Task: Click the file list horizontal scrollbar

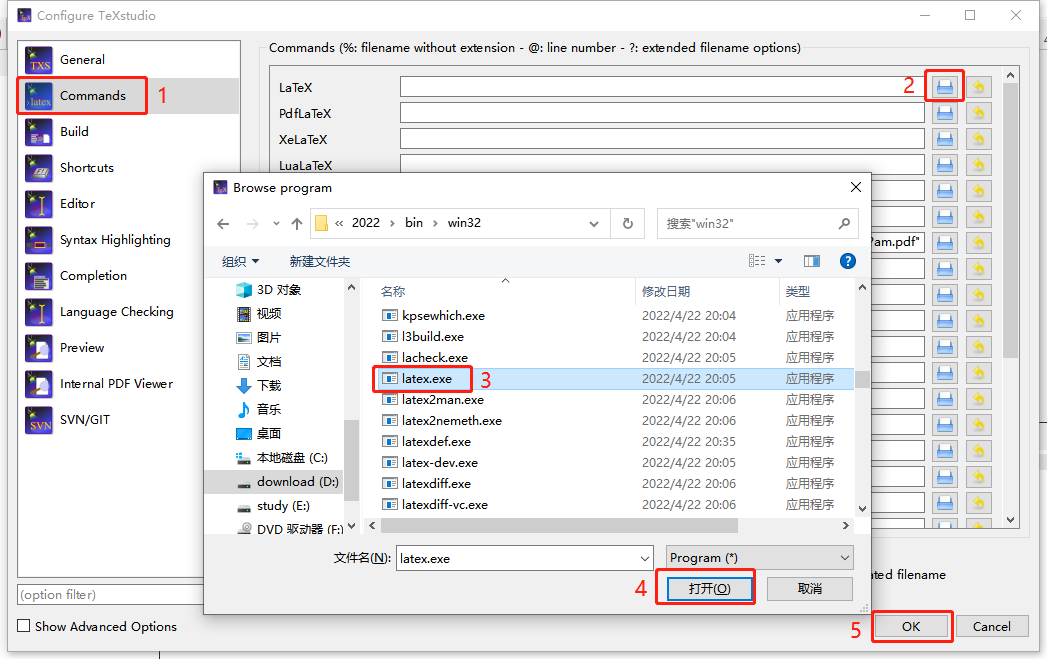Action: 559,526
